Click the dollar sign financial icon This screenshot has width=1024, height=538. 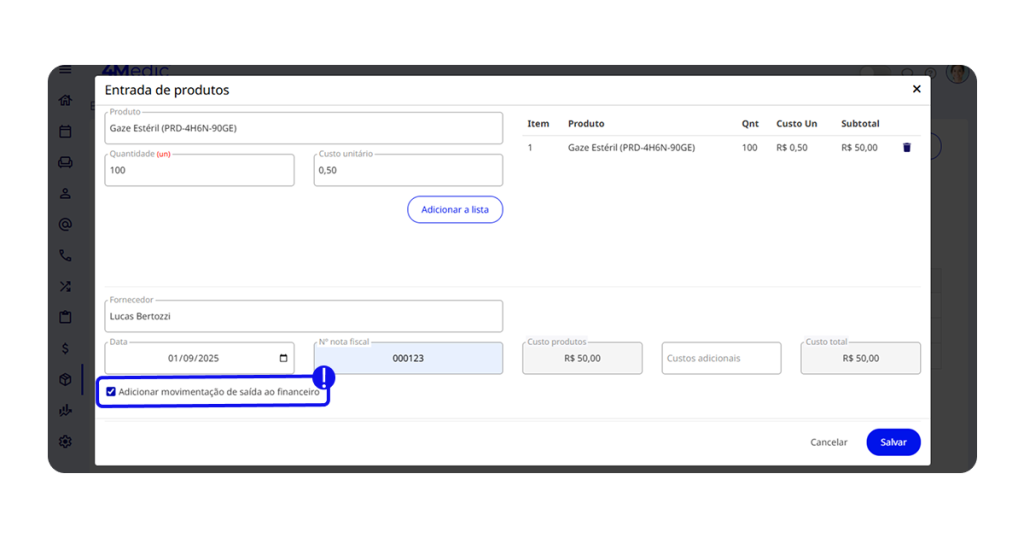tap(65, 348)
